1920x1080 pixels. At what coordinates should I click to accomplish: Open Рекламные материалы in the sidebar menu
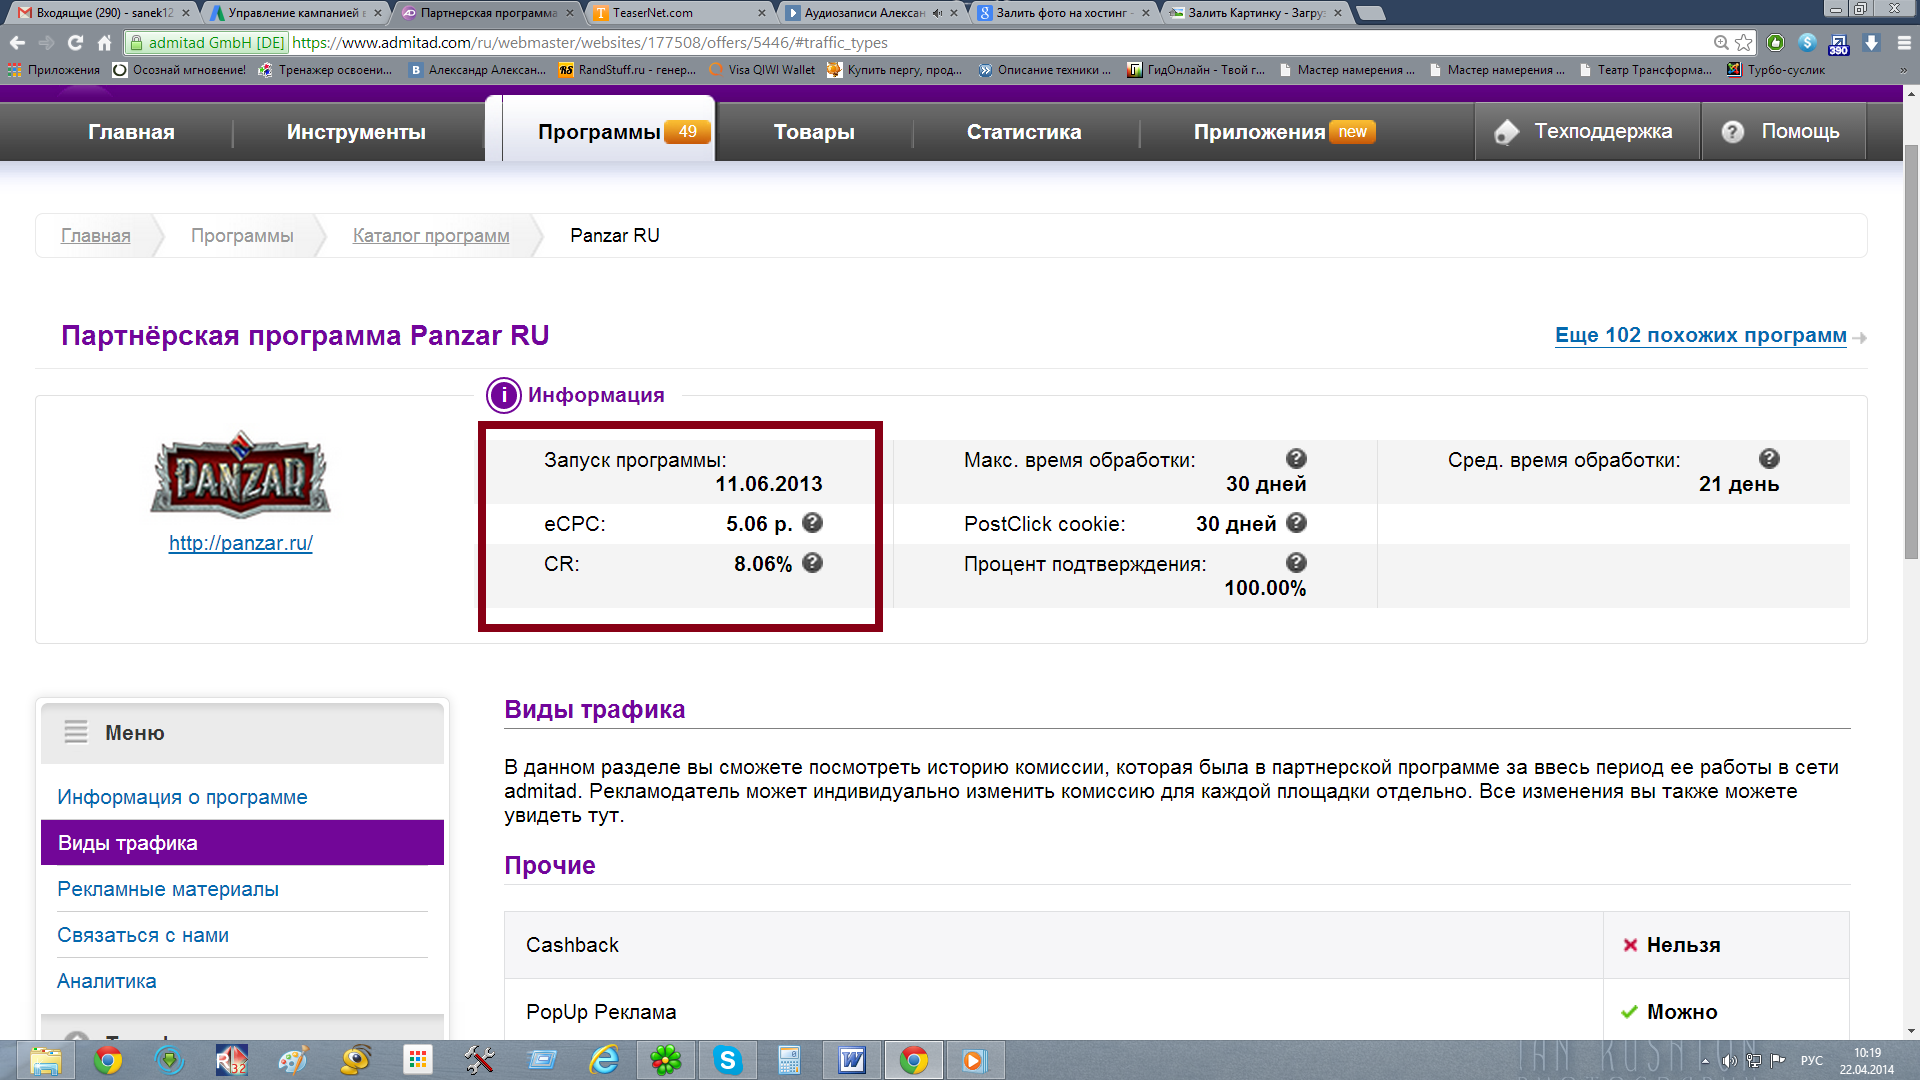[x=168, y=889]
